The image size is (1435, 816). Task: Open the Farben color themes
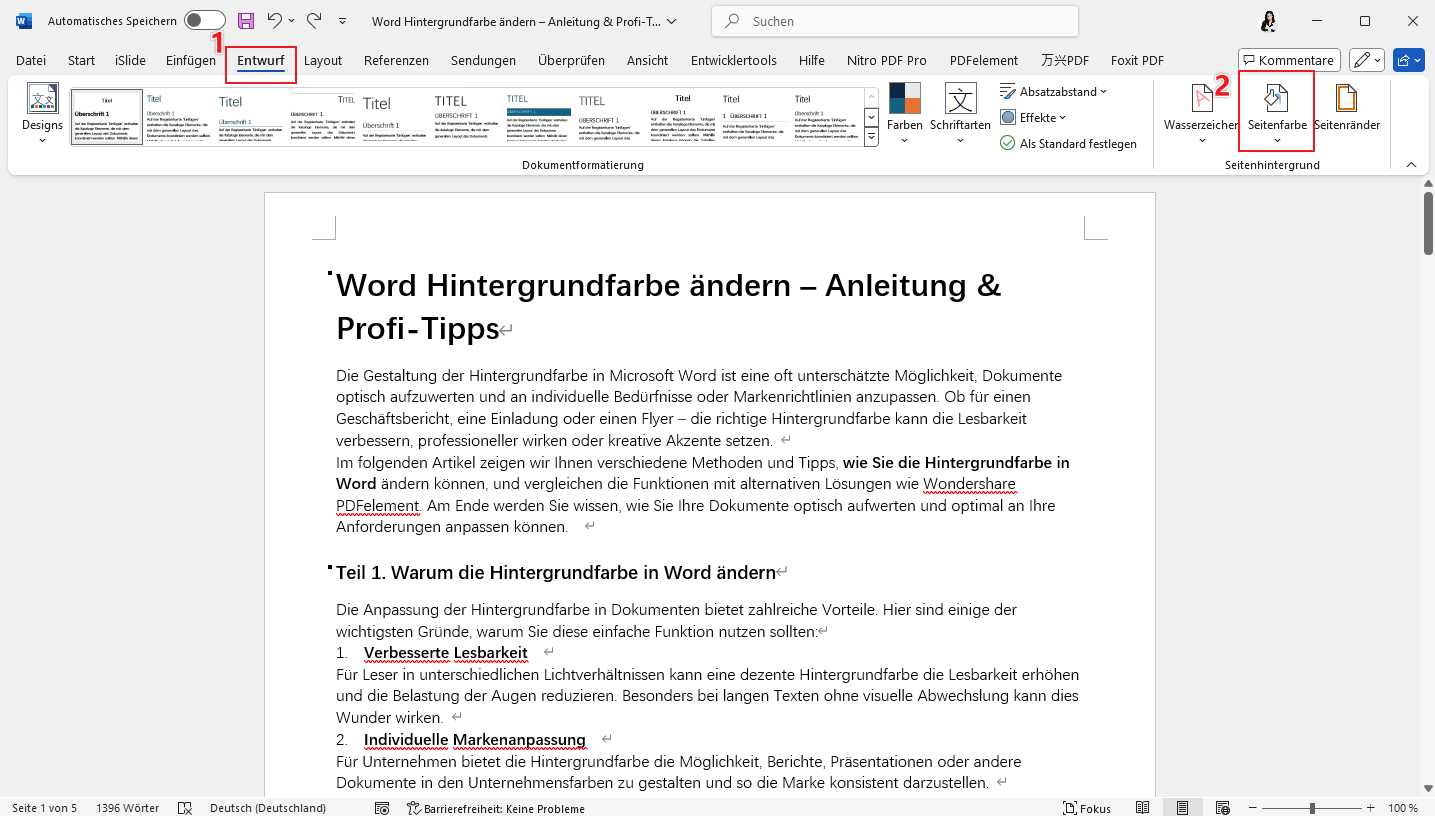pos(905,114)
